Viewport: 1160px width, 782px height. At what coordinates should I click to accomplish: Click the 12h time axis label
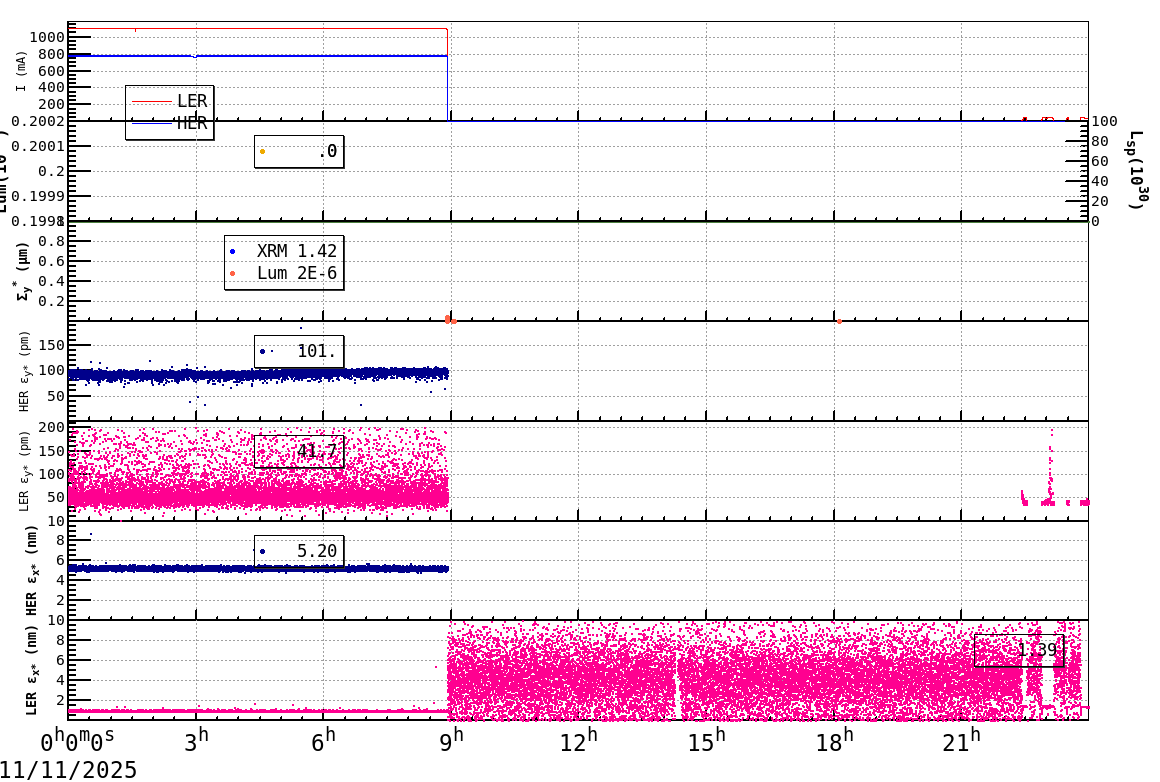579,741
